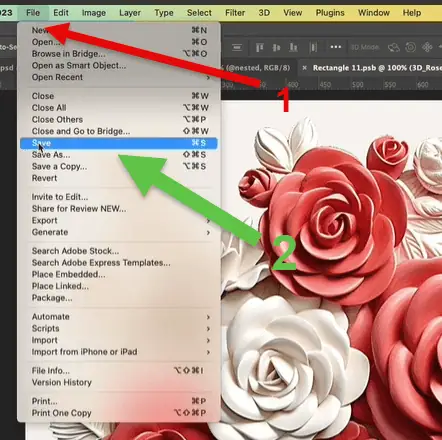Choose Close All

pyautogui.click(x=119, y=108)
